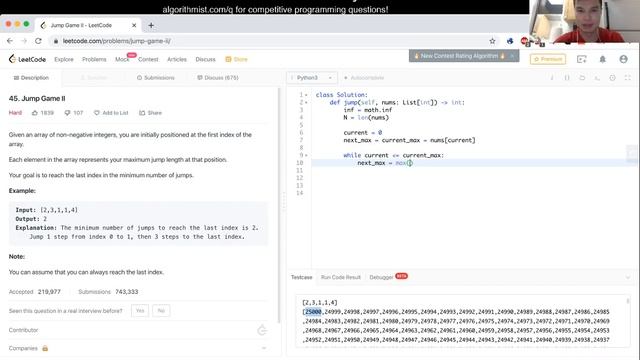Click the Accepted 219,977 value
640x360 pixels.
(49, 292)
